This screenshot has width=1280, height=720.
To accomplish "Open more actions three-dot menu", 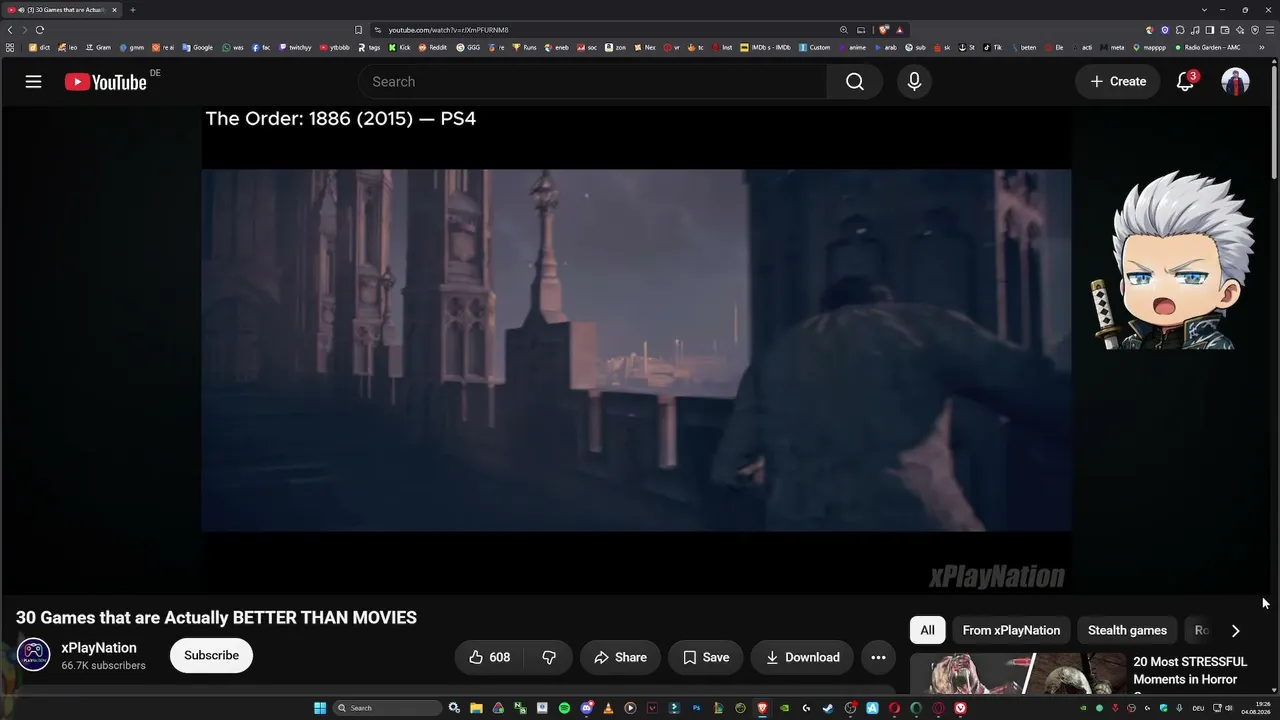I will (x=878, y=657).
